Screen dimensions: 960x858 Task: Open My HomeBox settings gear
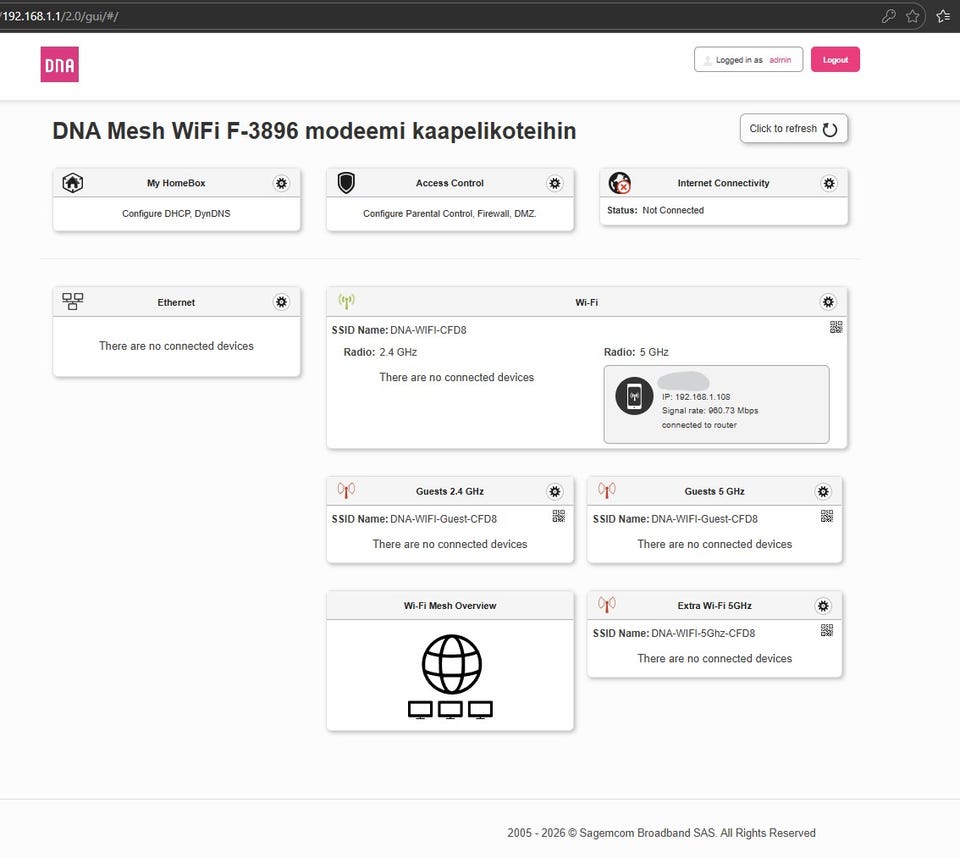click(281, 184)
